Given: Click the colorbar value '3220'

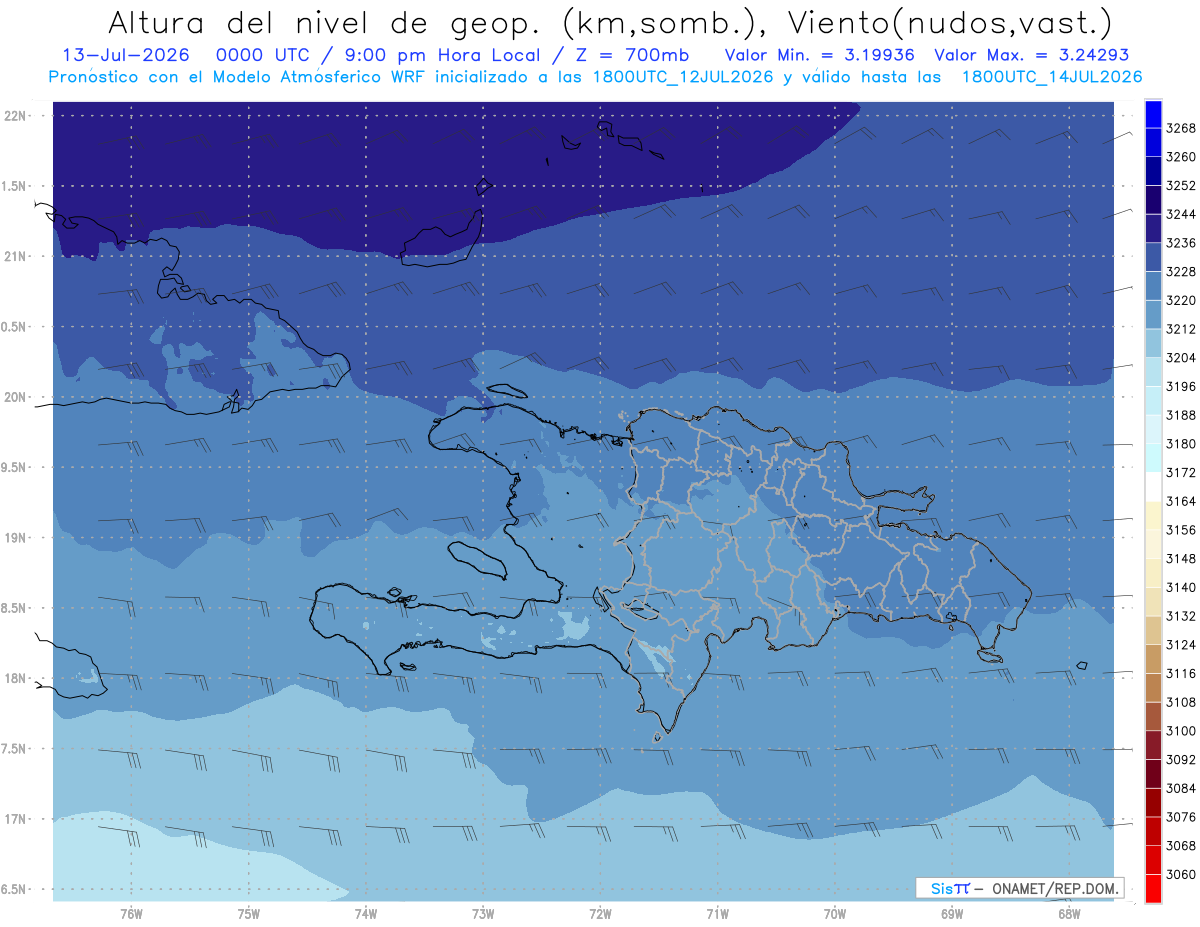Looking at the screenshot, I should (x=1181, y=300).
